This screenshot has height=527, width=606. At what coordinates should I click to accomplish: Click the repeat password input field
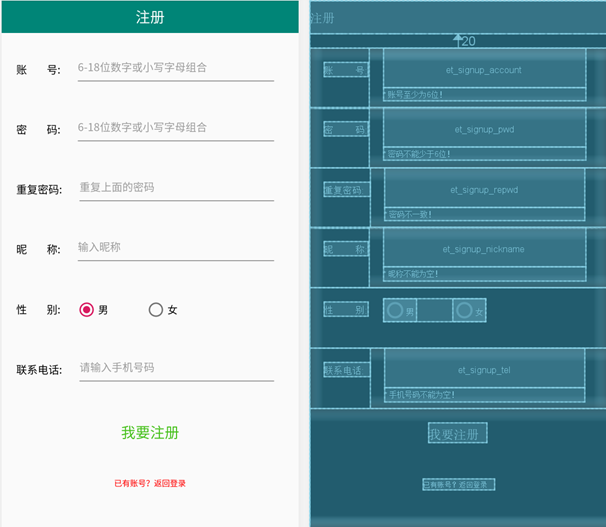pyautogui.click(x=177, y=189)
